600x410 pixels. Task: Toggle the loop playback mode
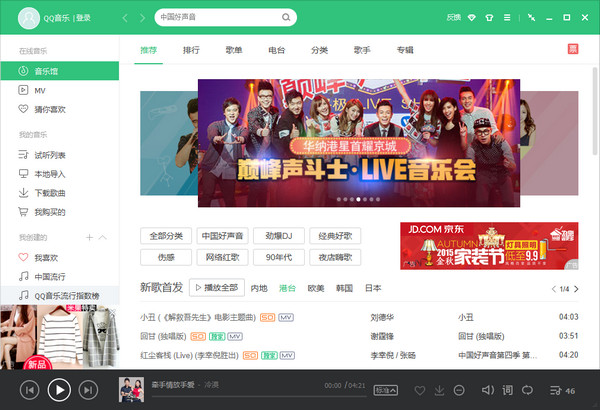(x=527, y=390)
